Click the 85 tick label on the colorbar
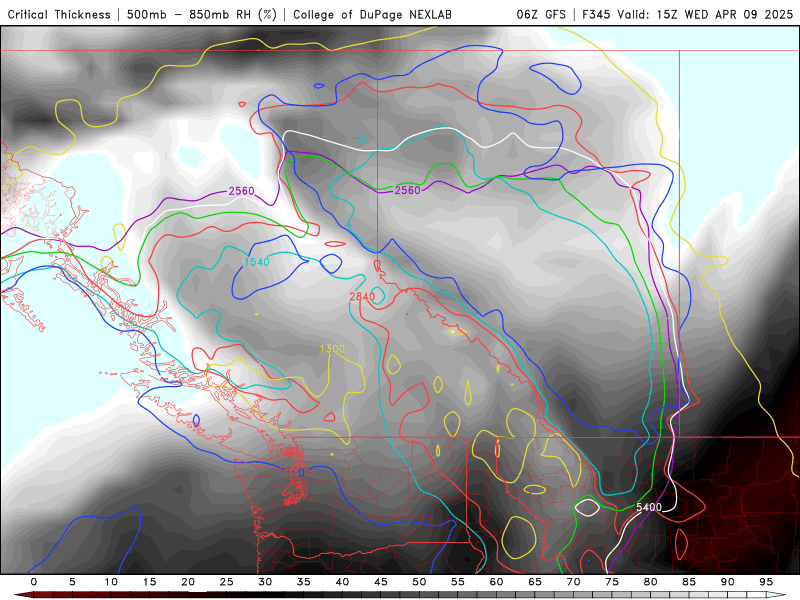 coord(689,582)
